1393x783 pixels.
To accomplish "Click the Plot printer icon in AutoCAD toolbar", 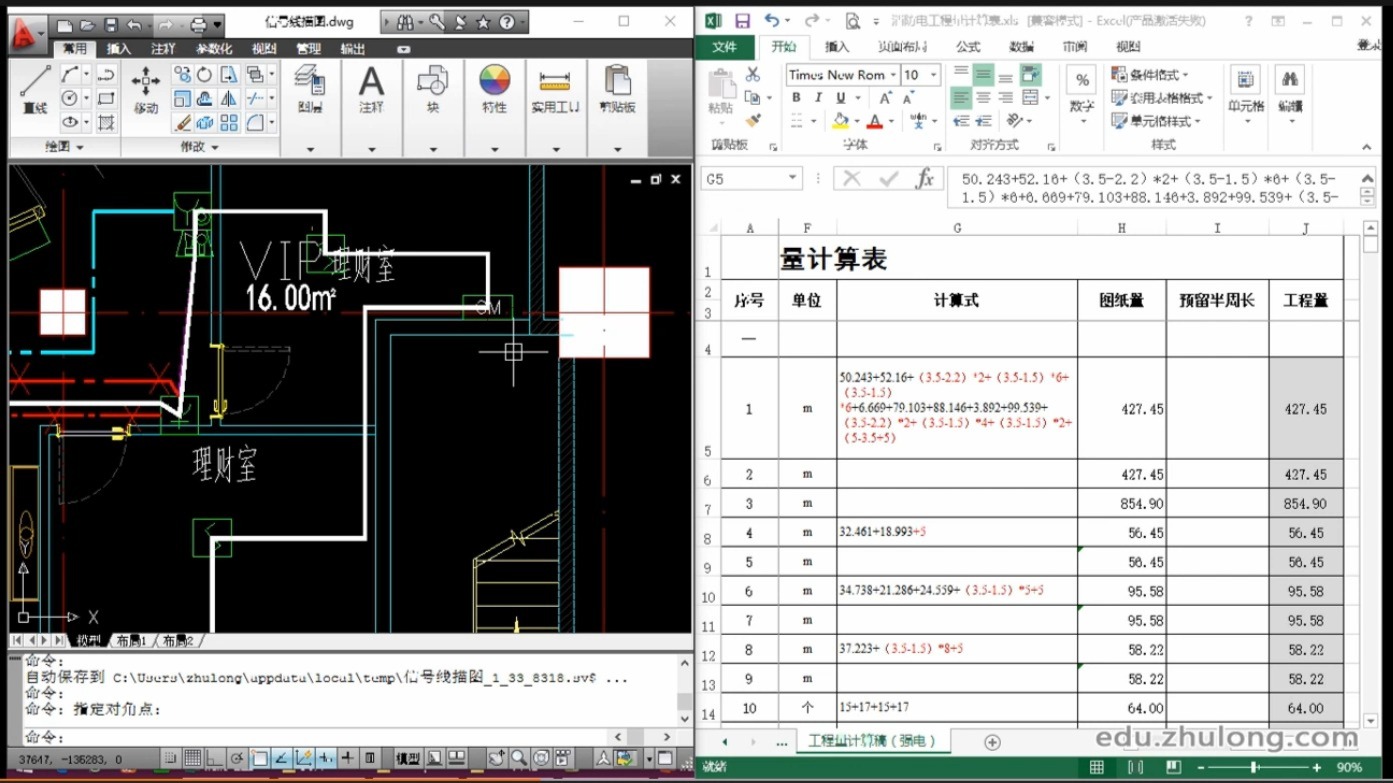I will pyautogui.click(x=198, y=25).
